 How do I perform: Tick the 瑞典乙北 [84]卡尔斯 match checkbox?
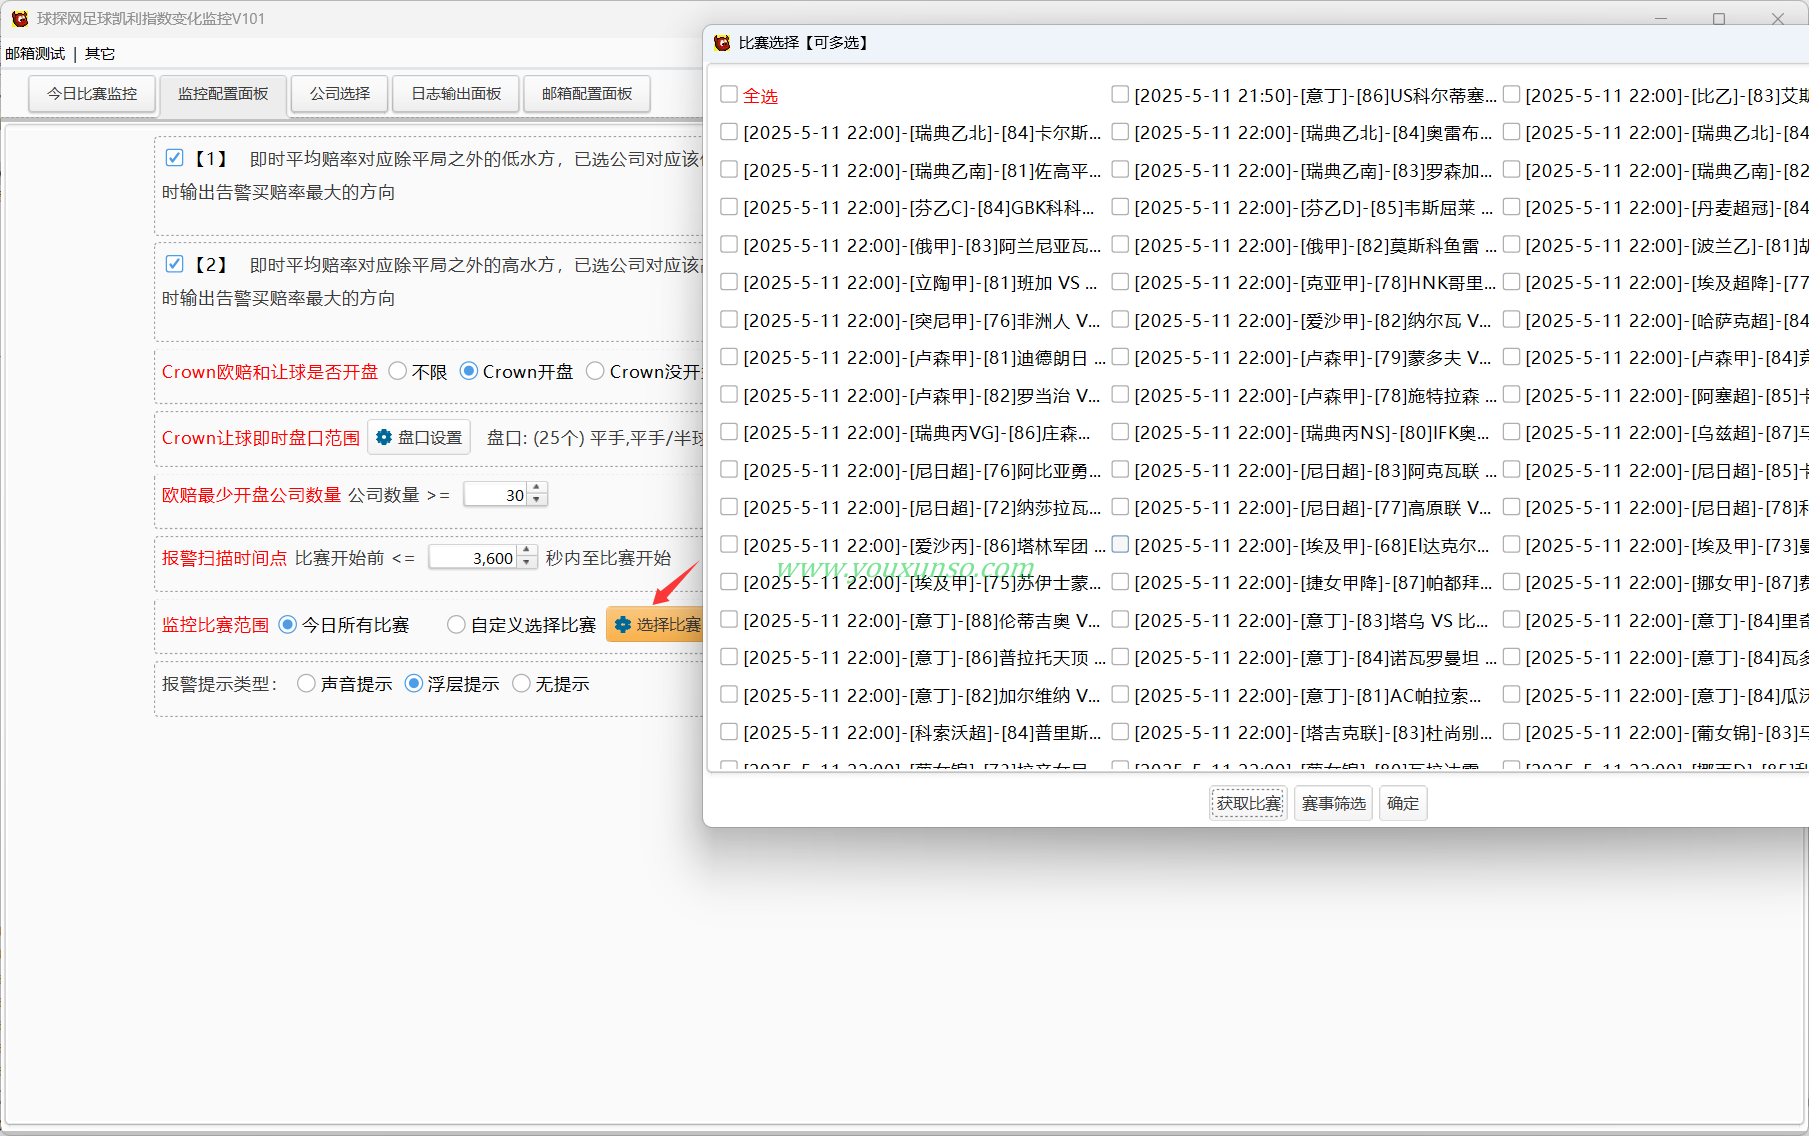(729, 132)
